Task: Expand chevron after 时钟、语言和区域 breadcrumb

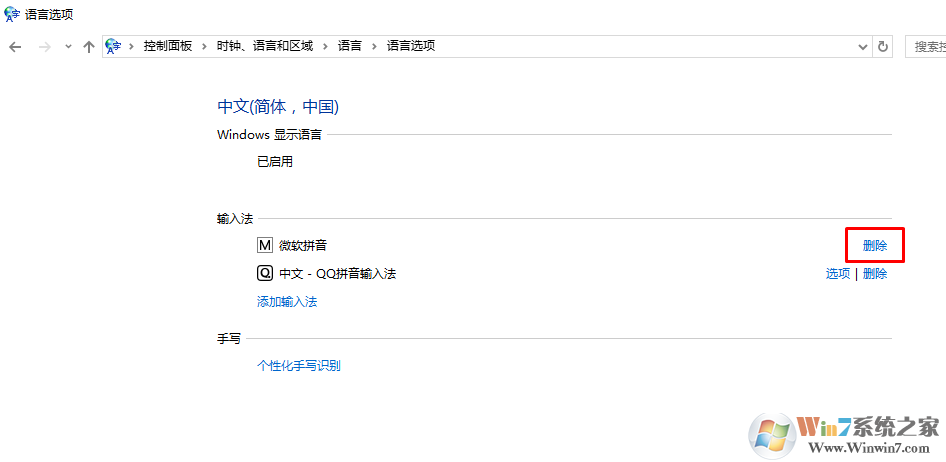Action: (x=326, y=46)
